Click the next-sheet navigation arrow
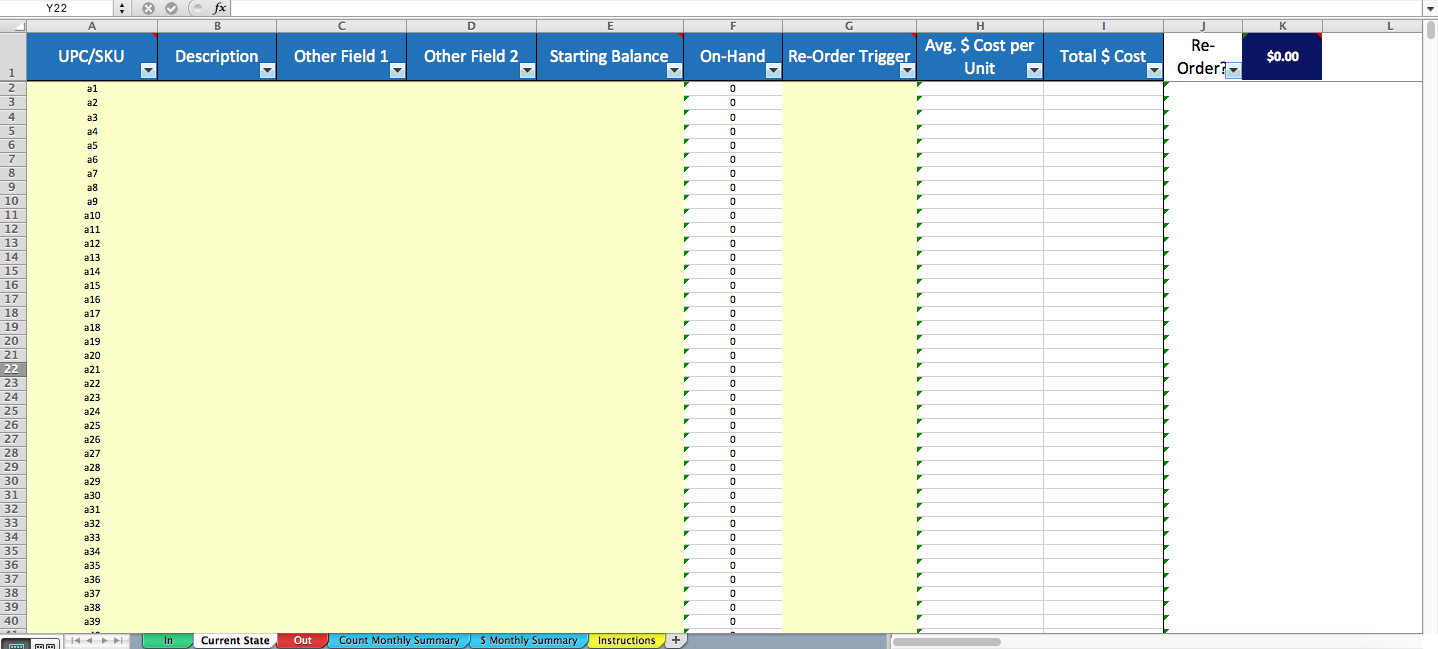Viewport: 1438px width, 649px height. click(104, 641)
